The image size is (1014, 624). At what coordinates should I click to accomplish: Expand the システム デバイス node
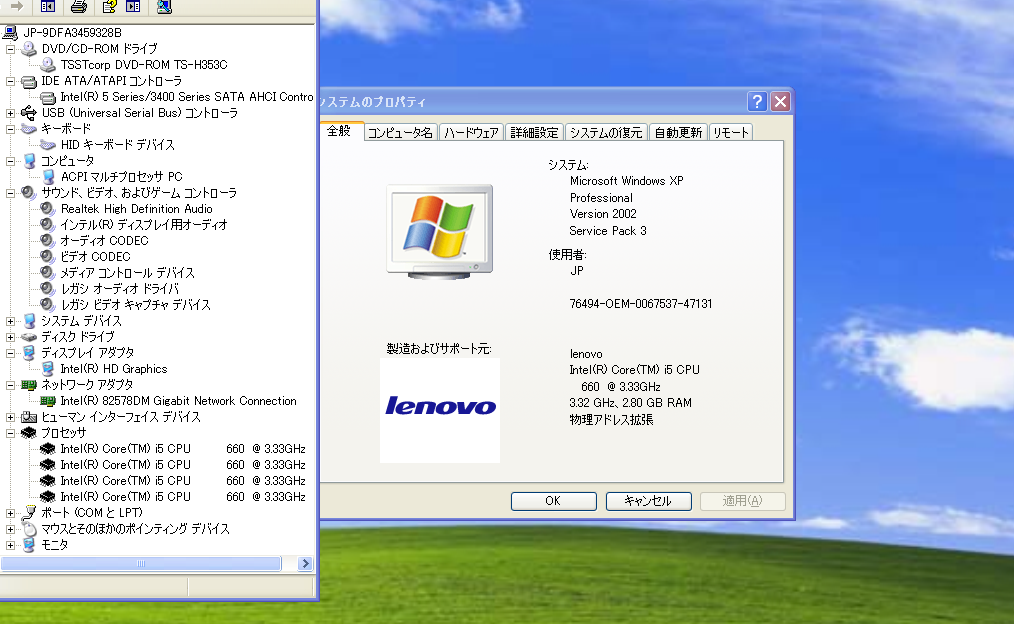tap(10, 321)
